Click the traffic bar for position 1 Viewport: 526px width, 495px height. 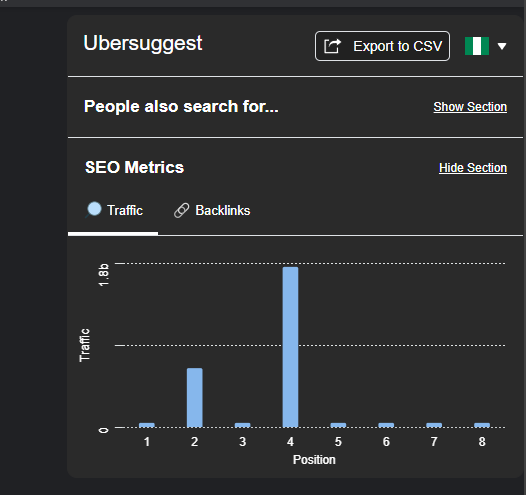pyautogui.click(x=147, y=425)
